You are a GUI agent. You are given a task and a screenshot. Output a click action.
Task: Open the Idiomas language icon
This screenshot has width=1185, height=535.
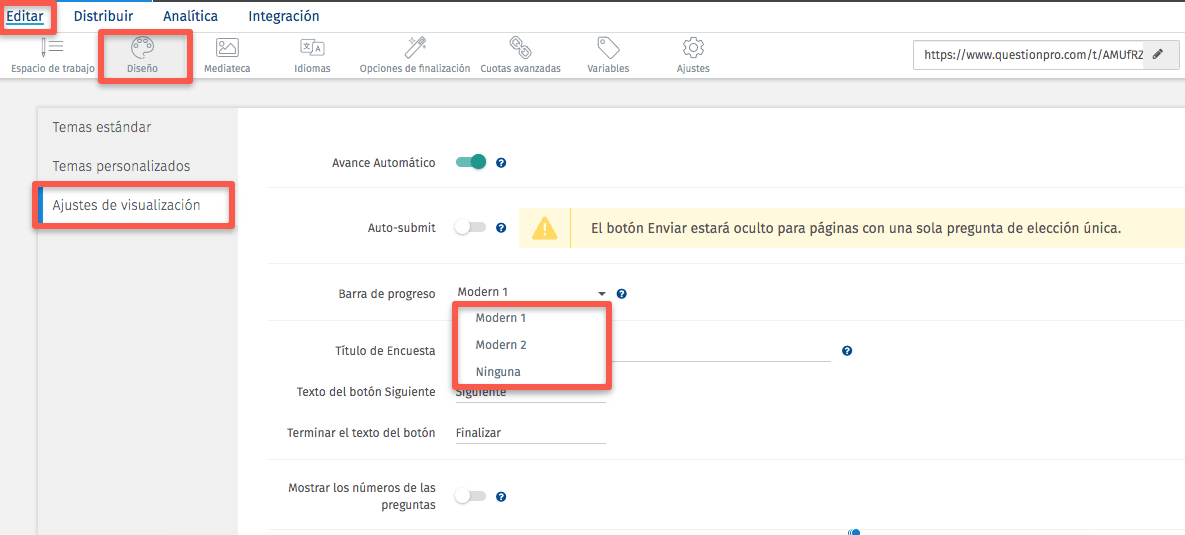pos(312,48)
